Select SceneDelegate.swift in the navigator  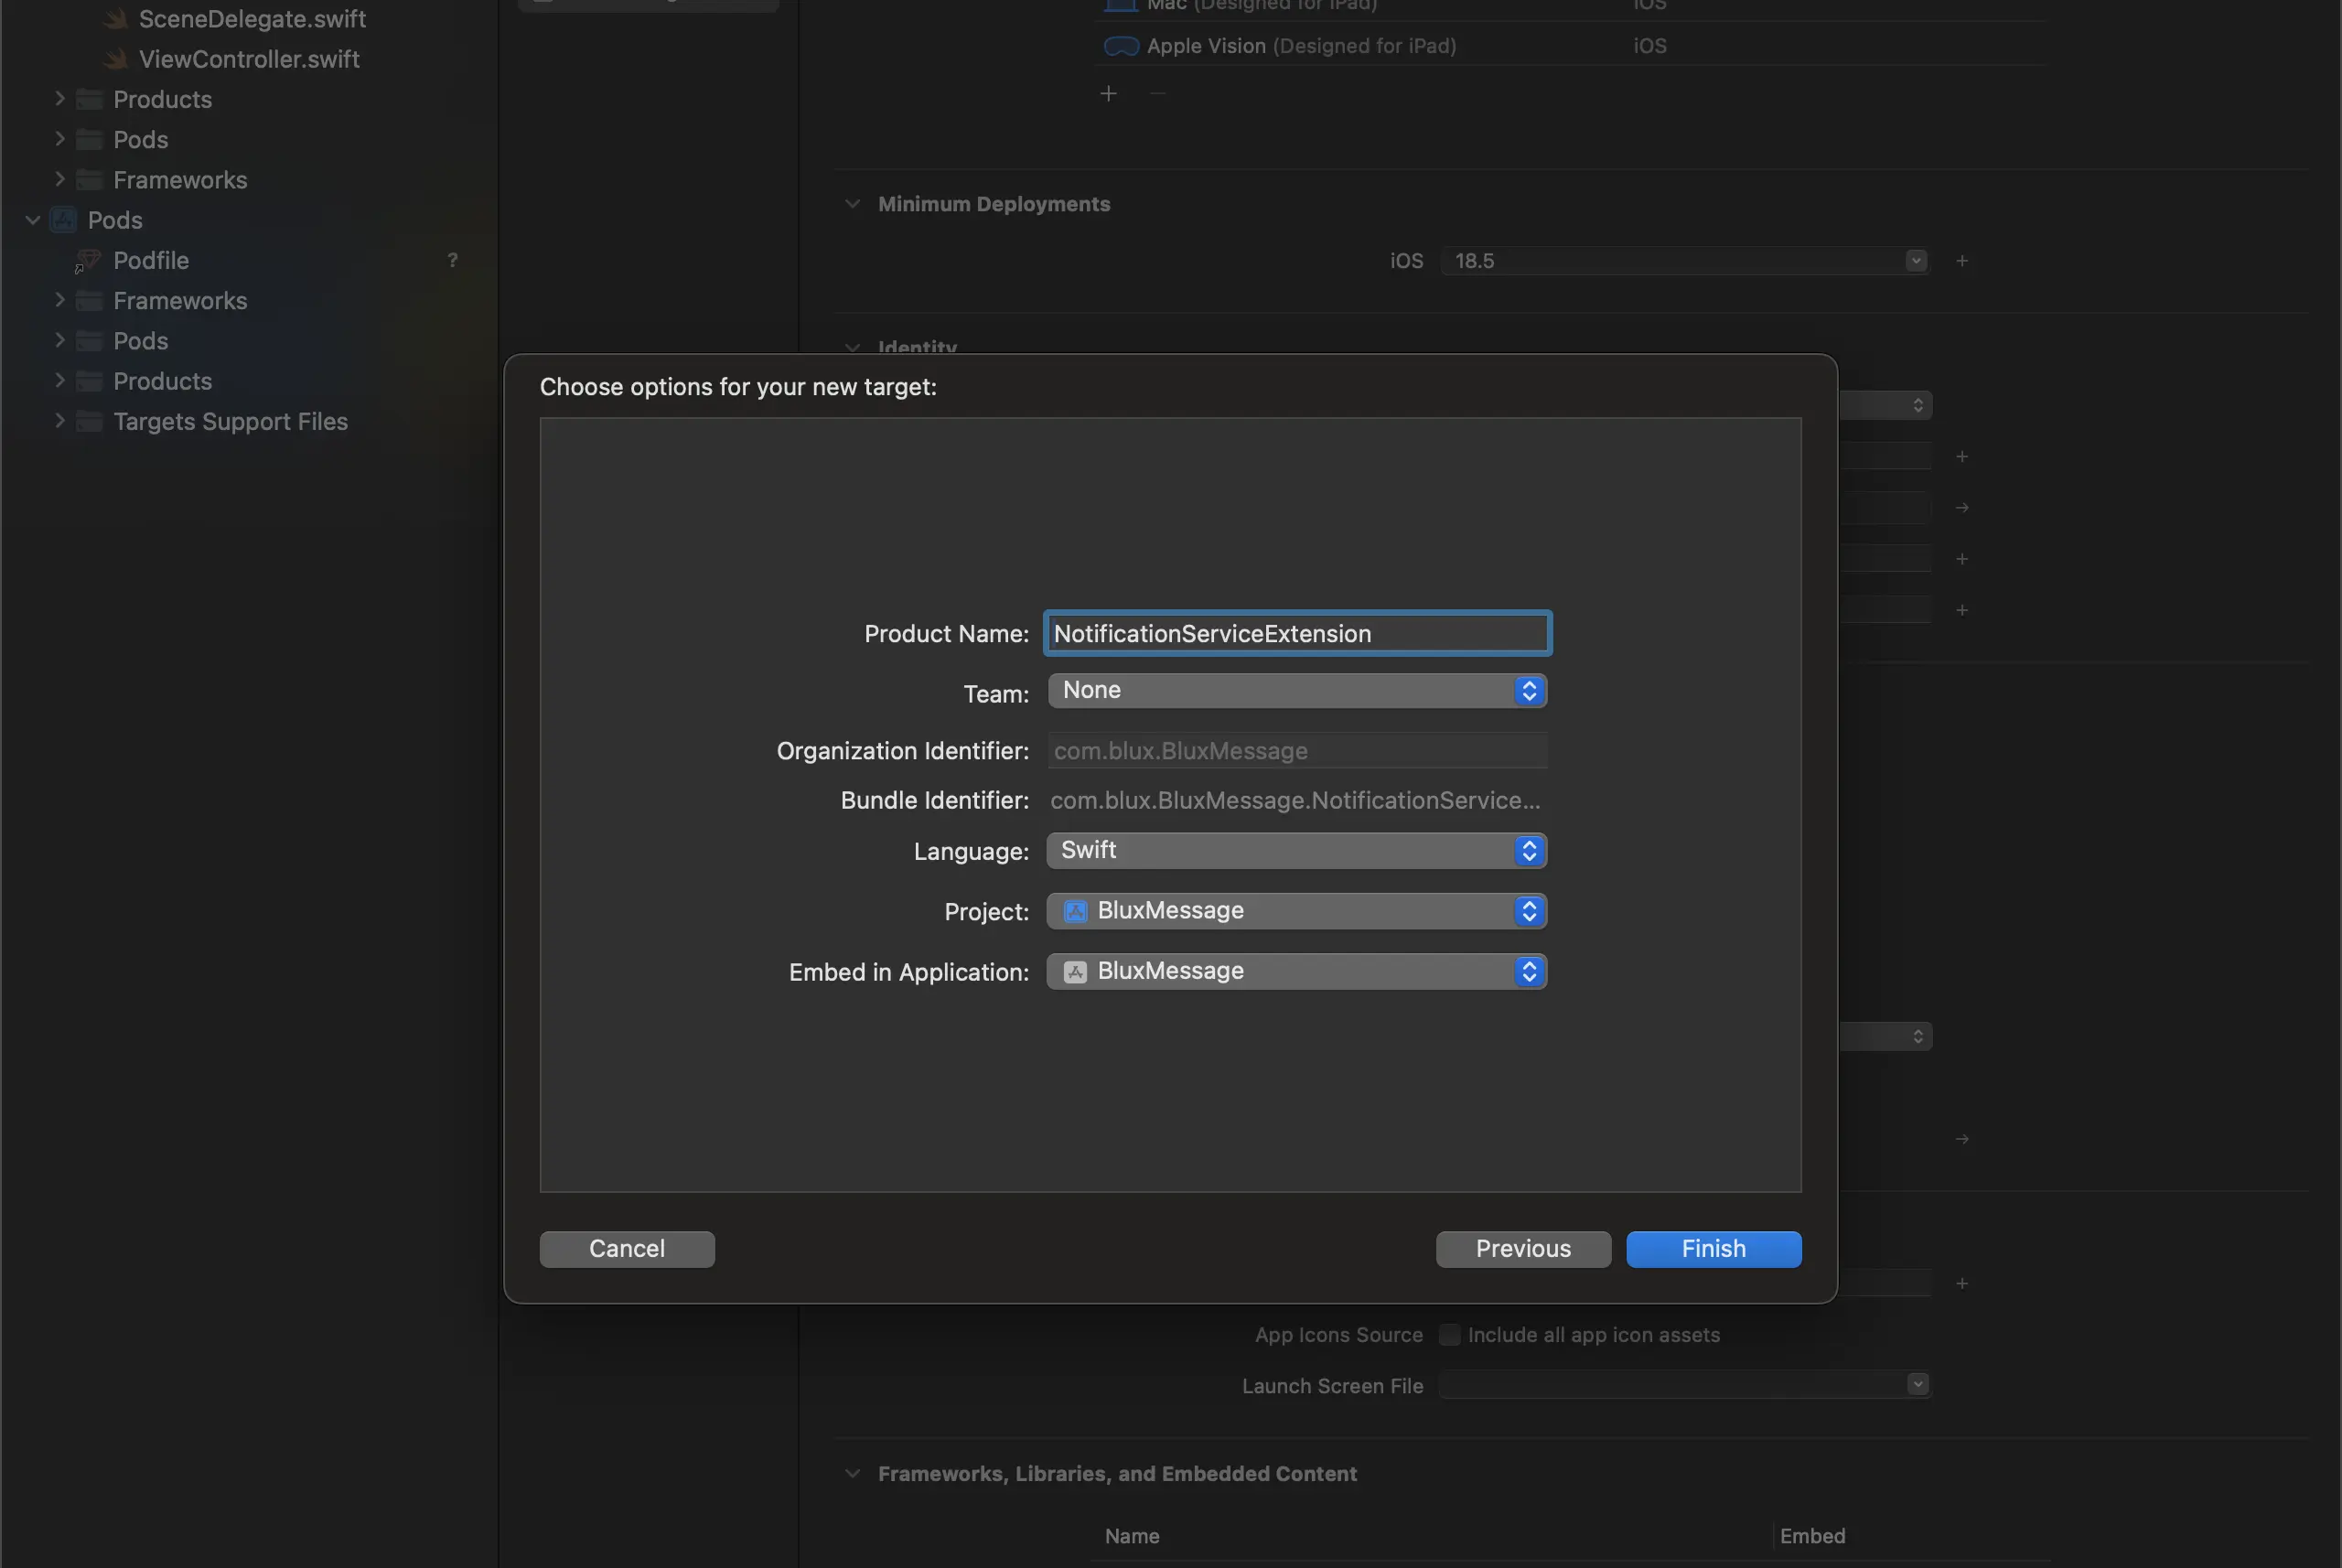(252, 19)
